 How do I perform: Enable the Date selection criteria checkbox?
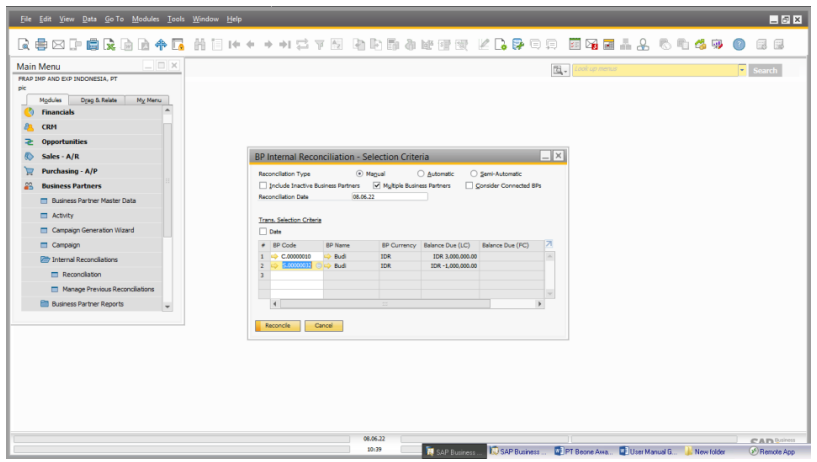pos(263,231)
